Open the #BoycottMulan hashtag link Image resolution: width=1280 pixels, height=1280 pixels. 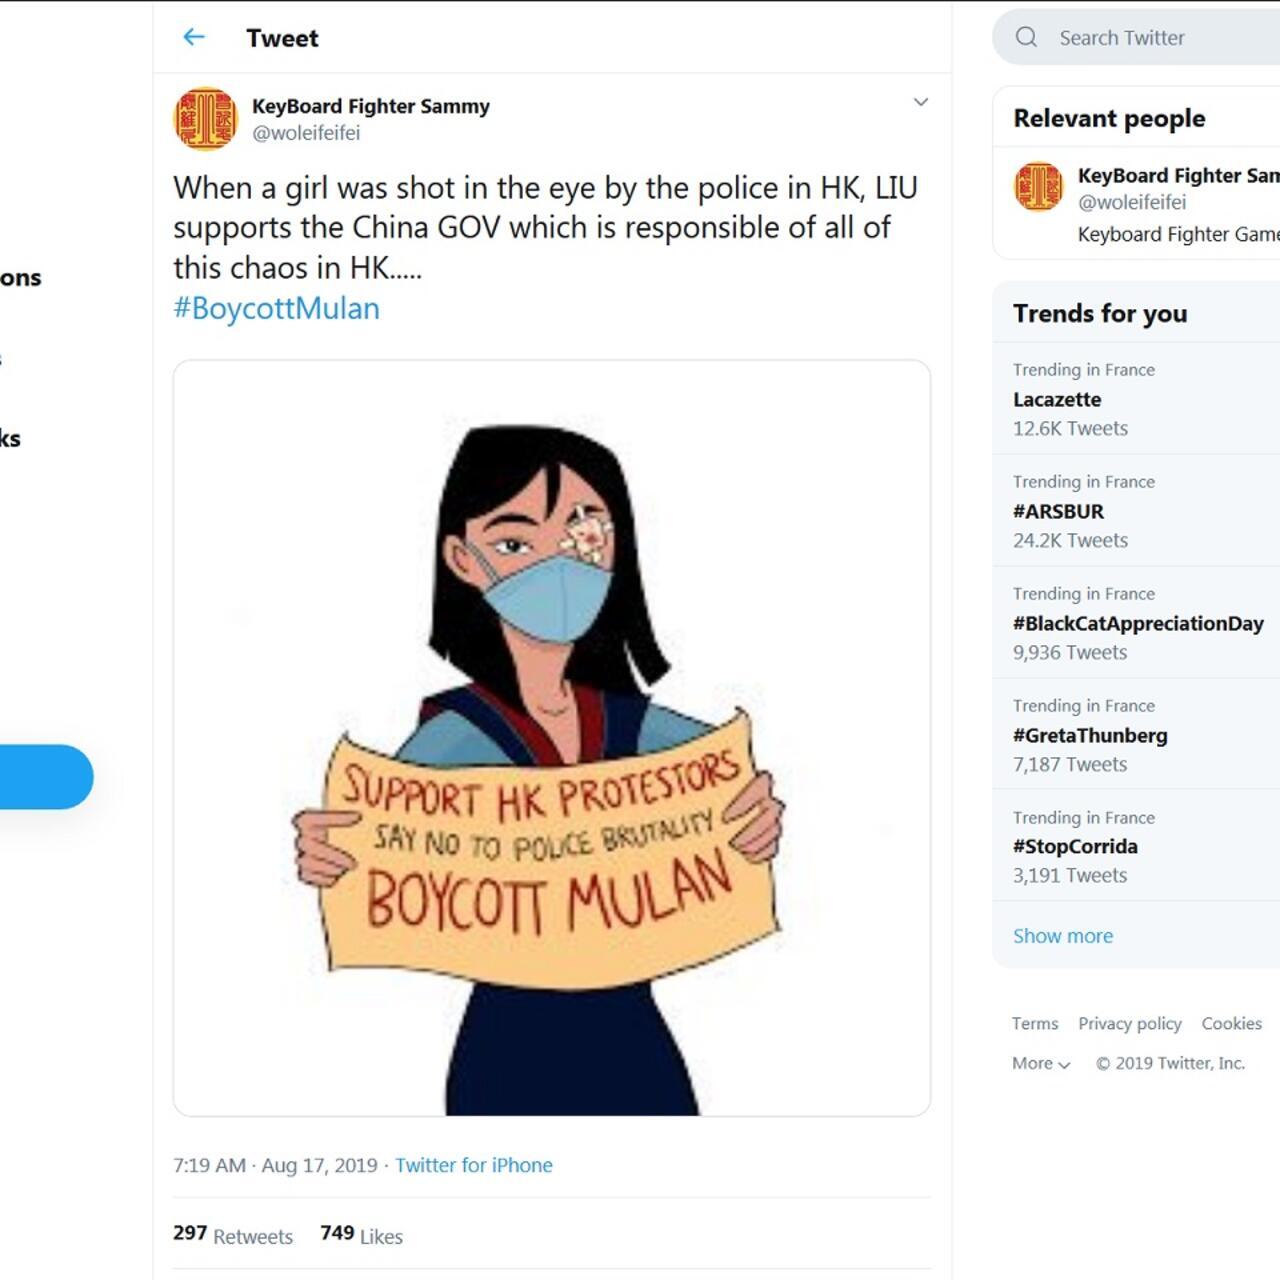coord(276,308)
